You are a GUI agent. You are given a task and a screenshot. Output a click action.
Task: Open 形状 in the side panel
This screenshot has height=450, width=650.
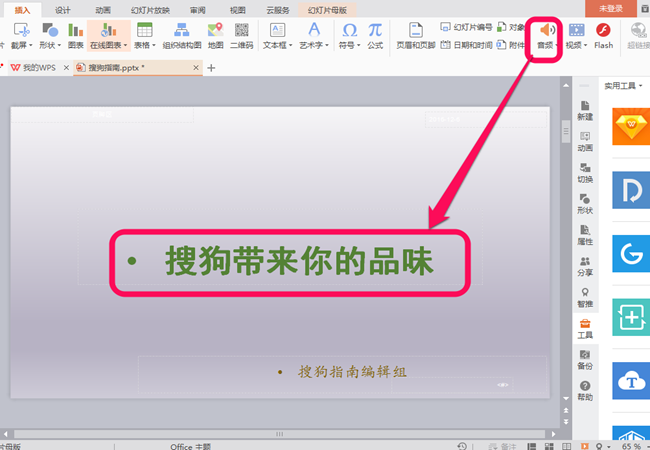(x=585, y=204)
